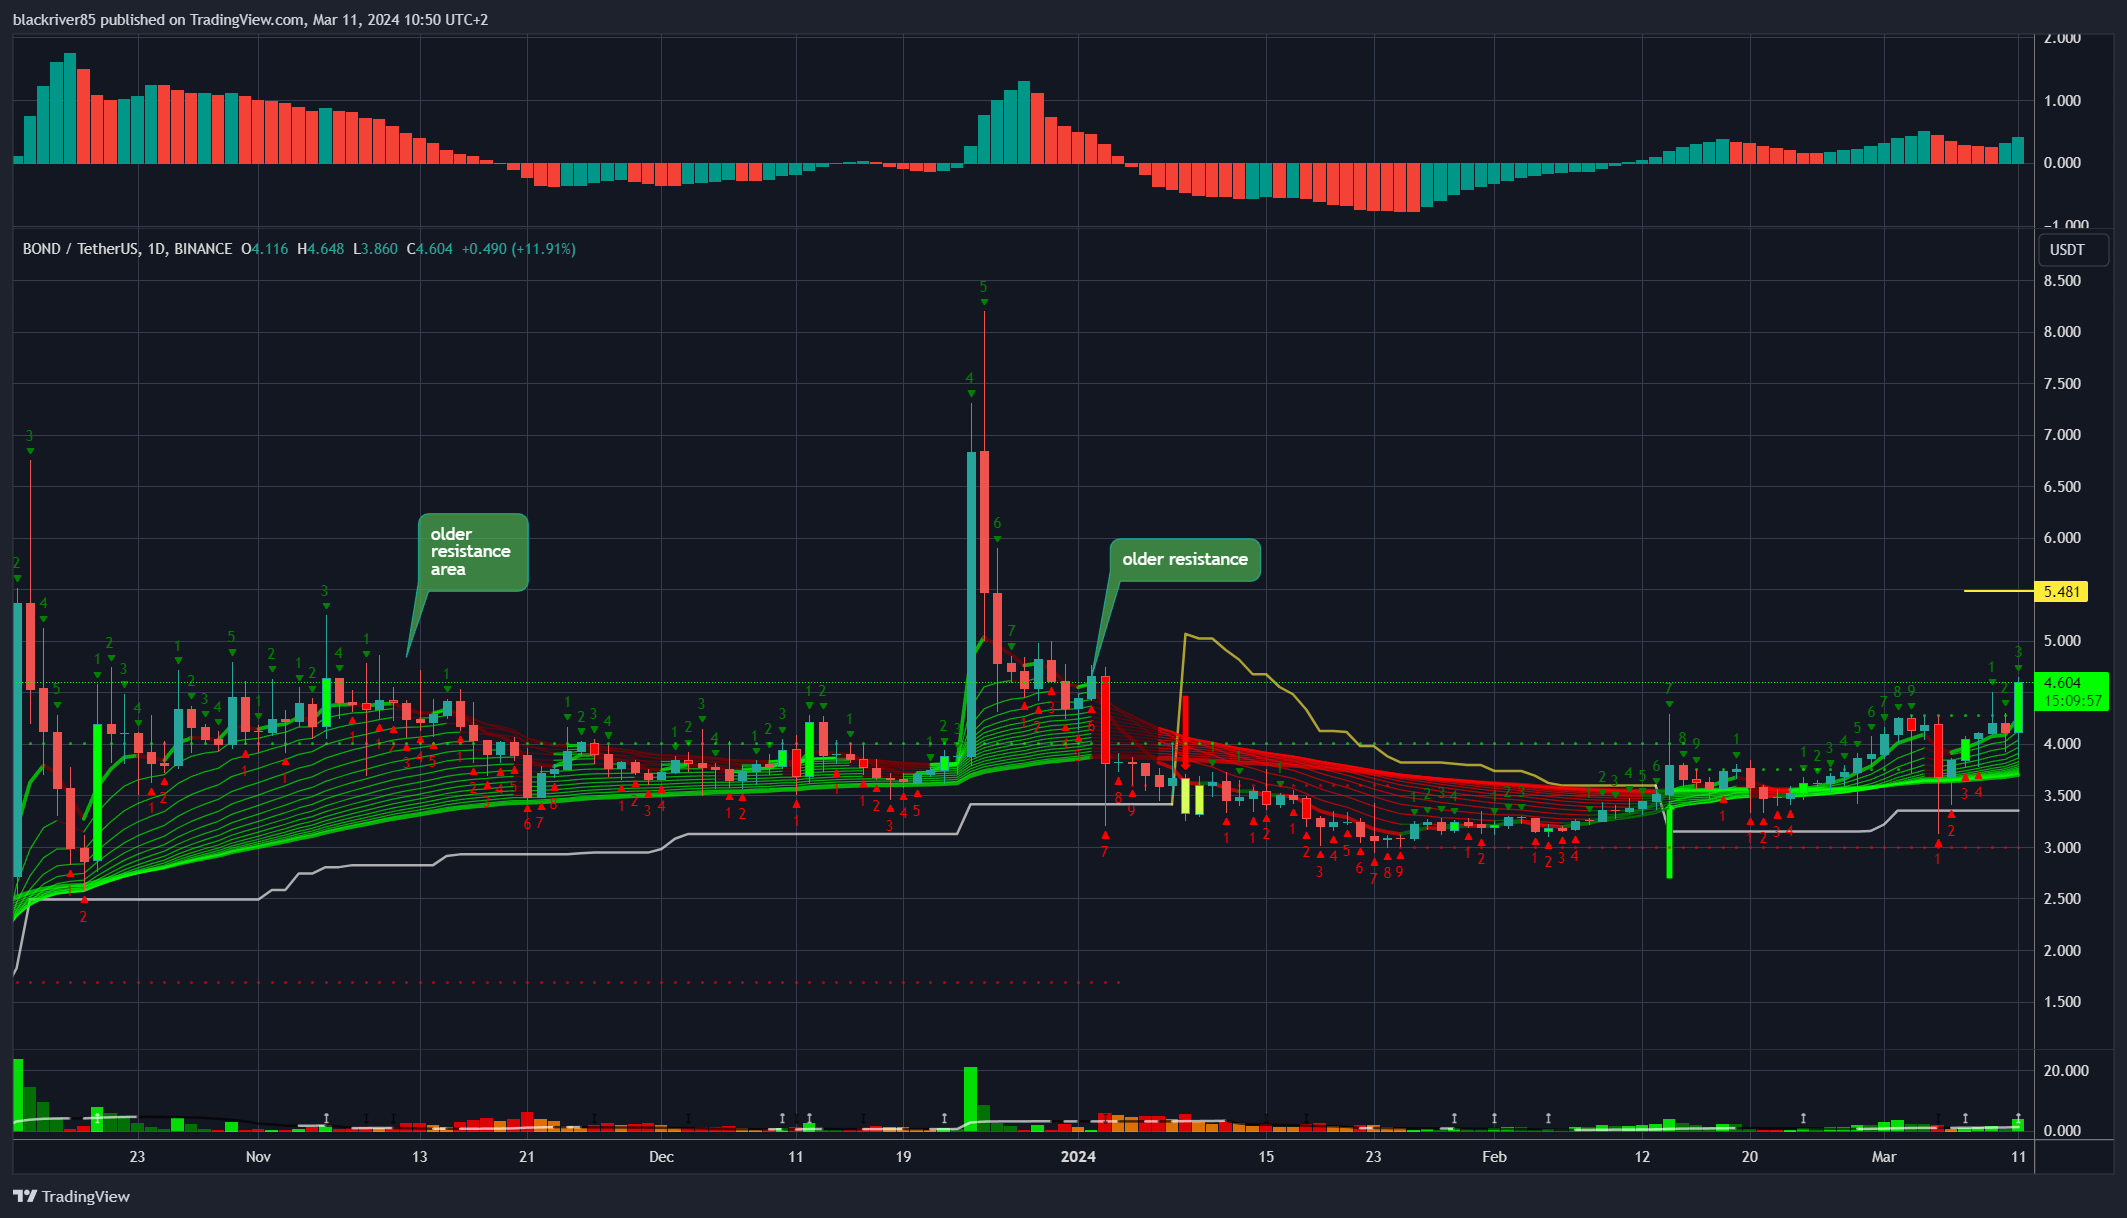Click the +0.490 (+11.91%) change value

518,249
